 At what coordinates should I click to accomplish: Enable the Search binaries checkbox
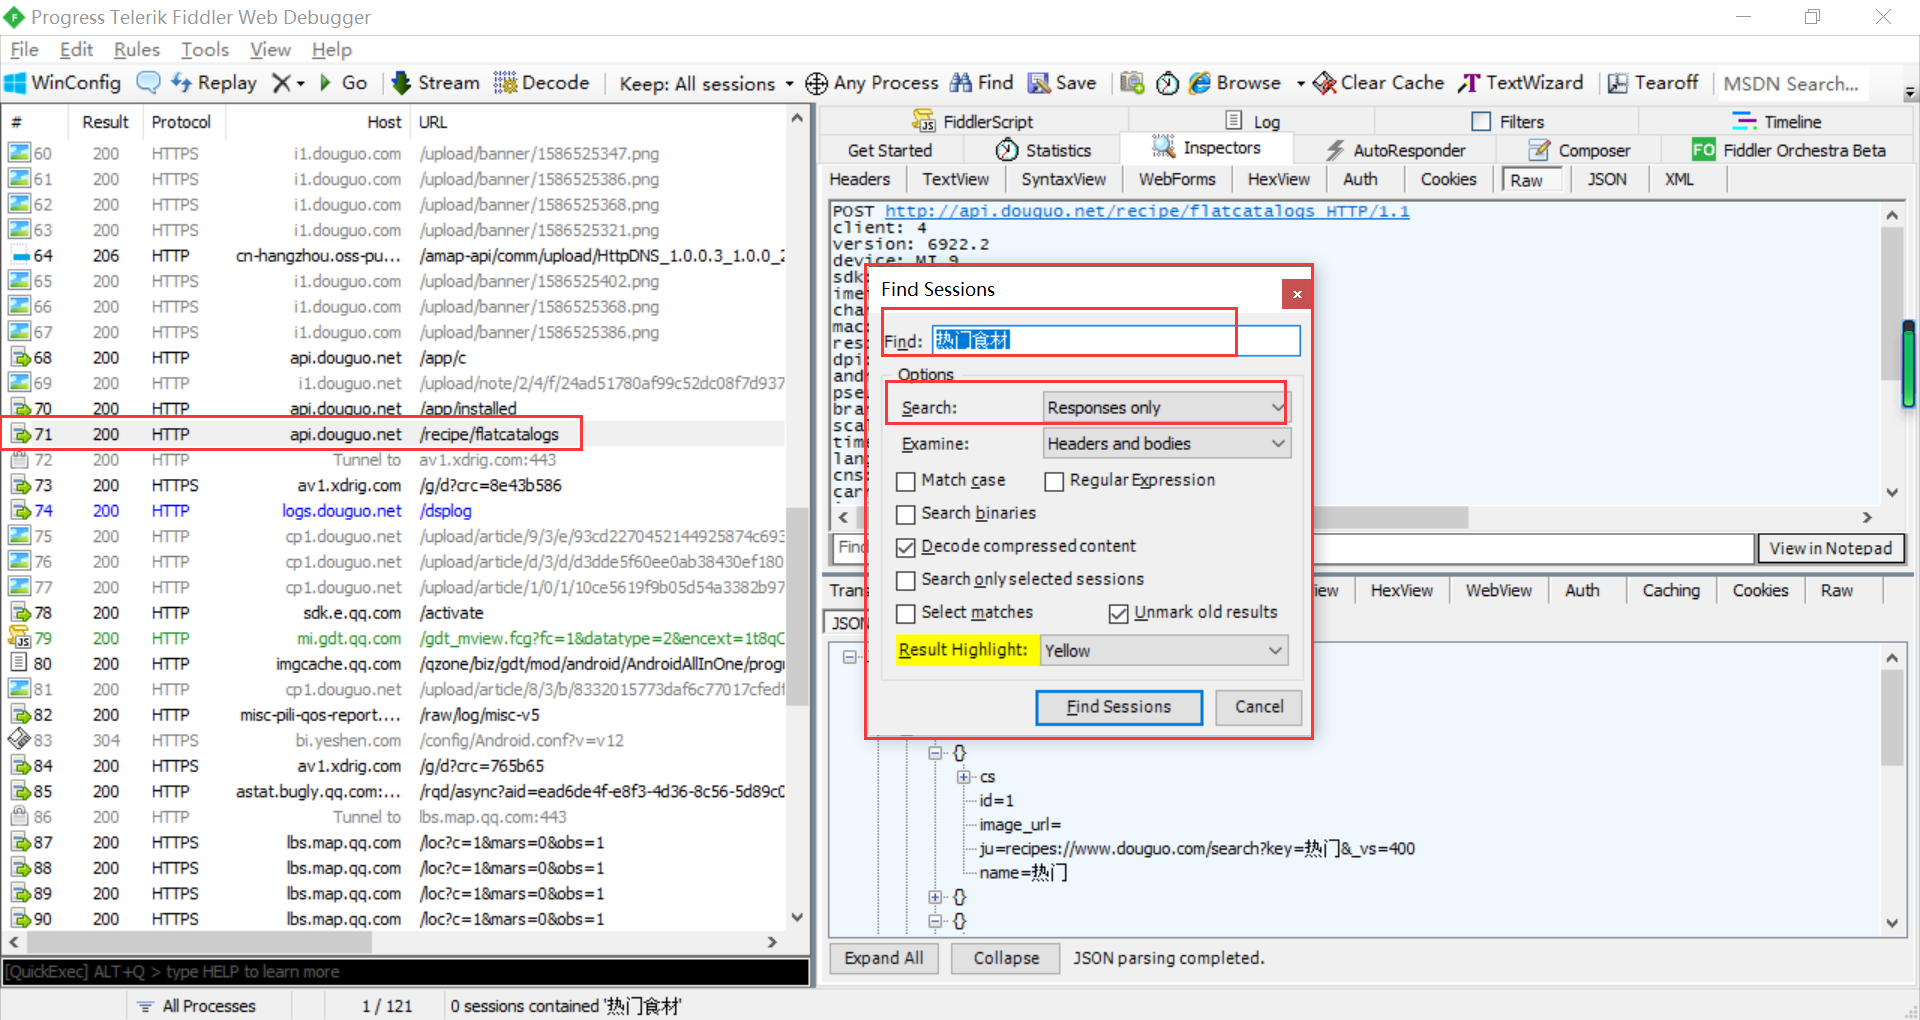906,514
